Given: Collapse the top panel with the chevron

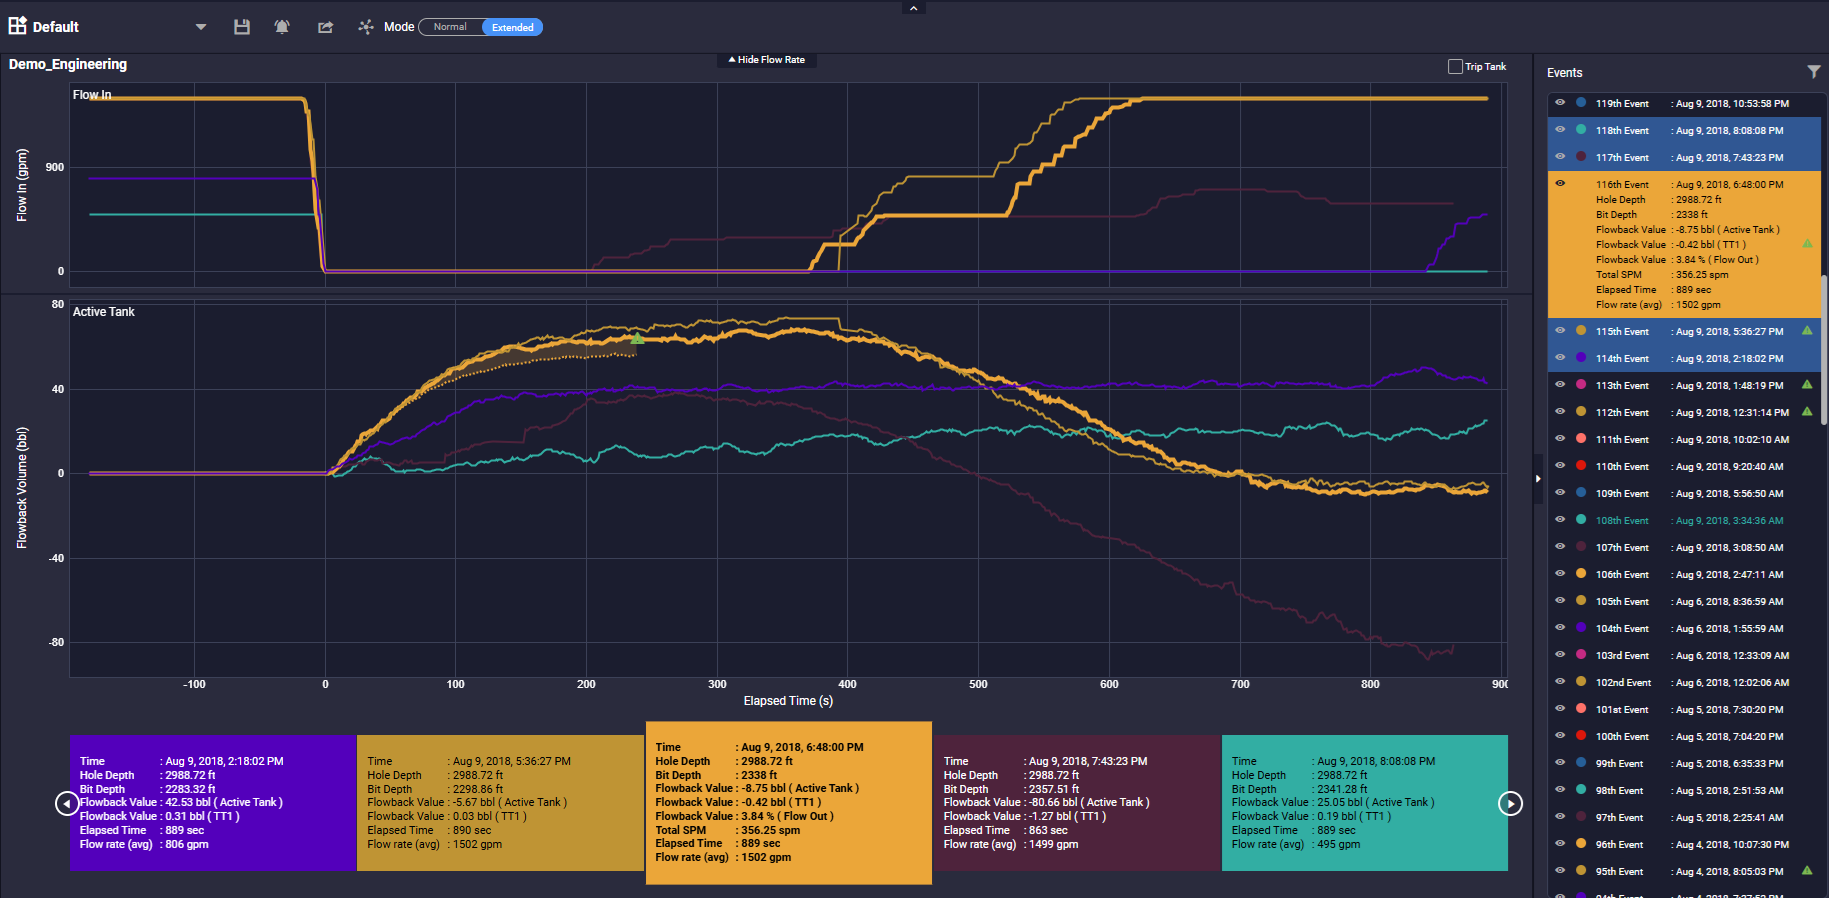Looking at the screenshot, I should pos(913,8).
